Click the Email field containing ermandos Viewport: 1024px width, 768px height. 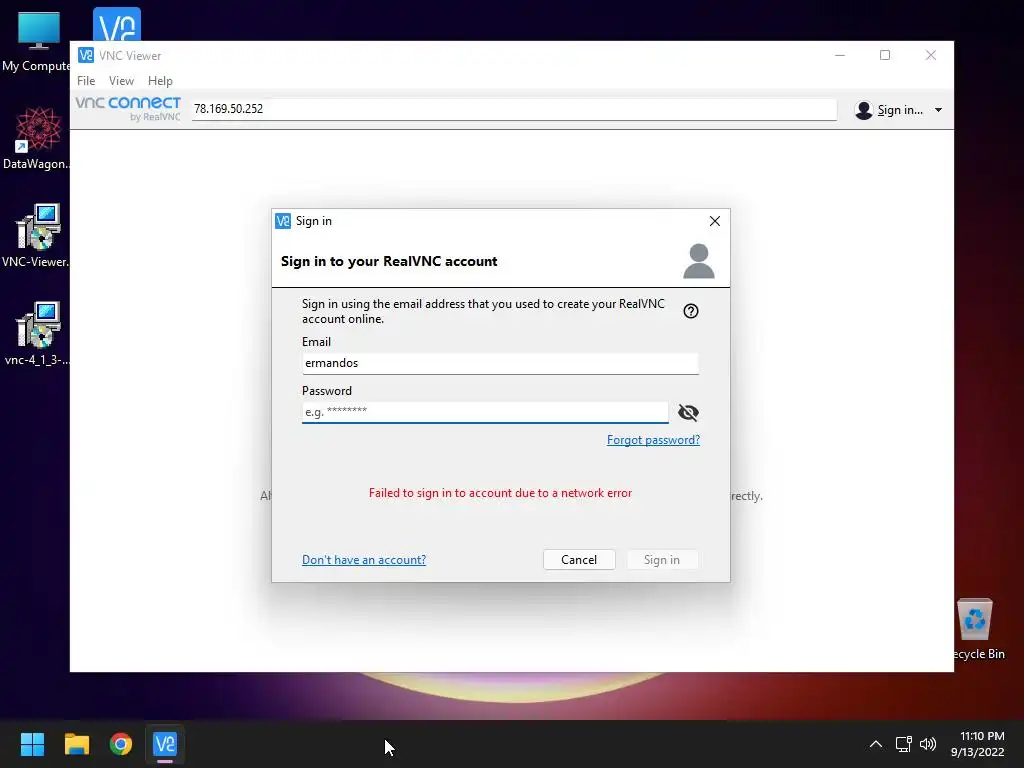tap(500, 363)
